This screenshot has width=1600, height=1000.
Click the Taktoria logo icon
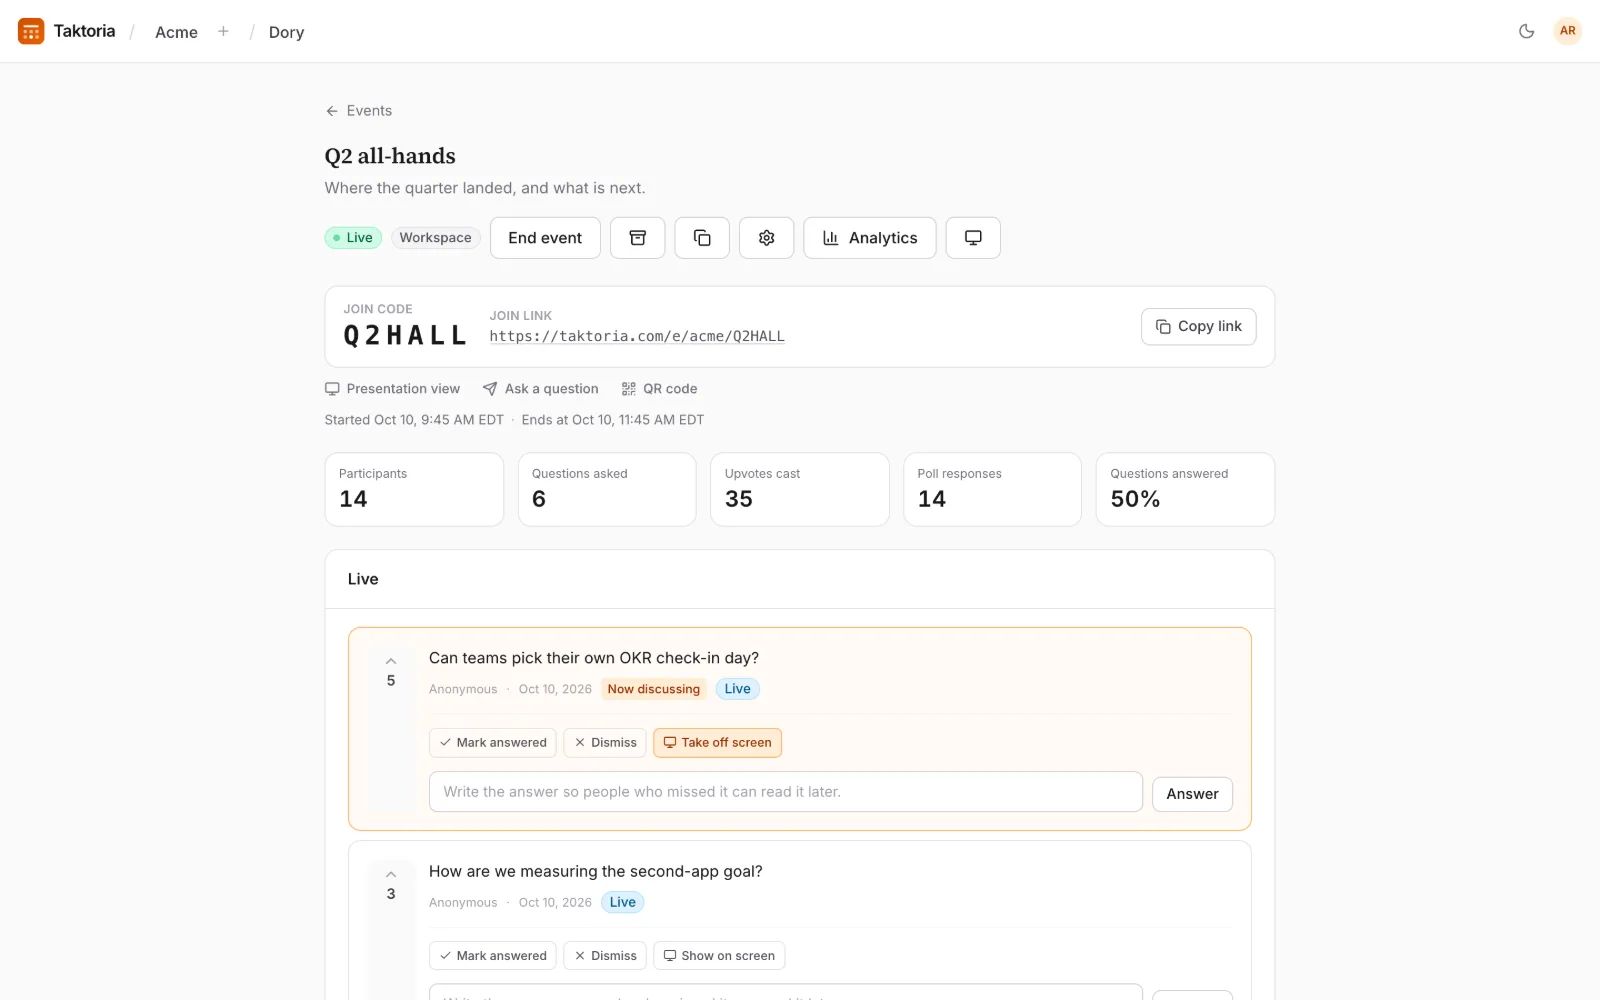[31, 31]
